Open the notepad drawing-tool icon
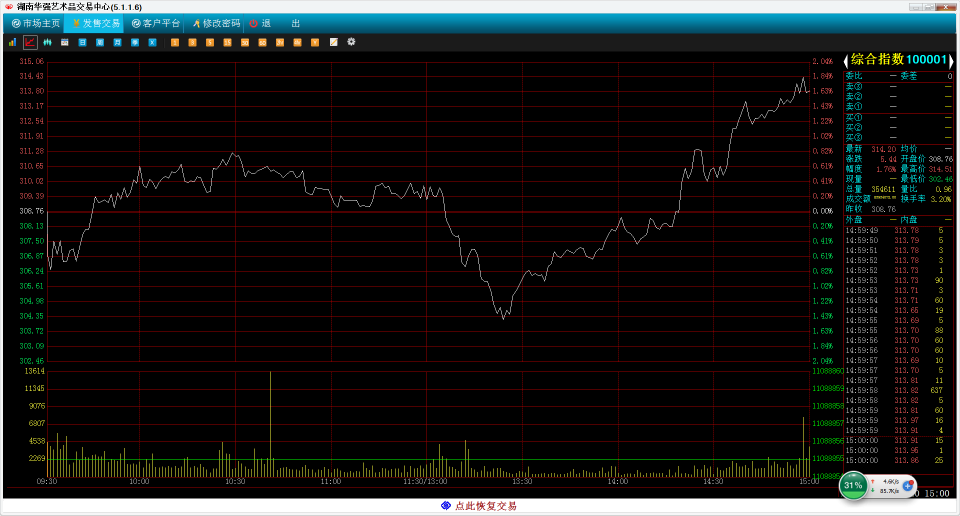 coord(334,42)
